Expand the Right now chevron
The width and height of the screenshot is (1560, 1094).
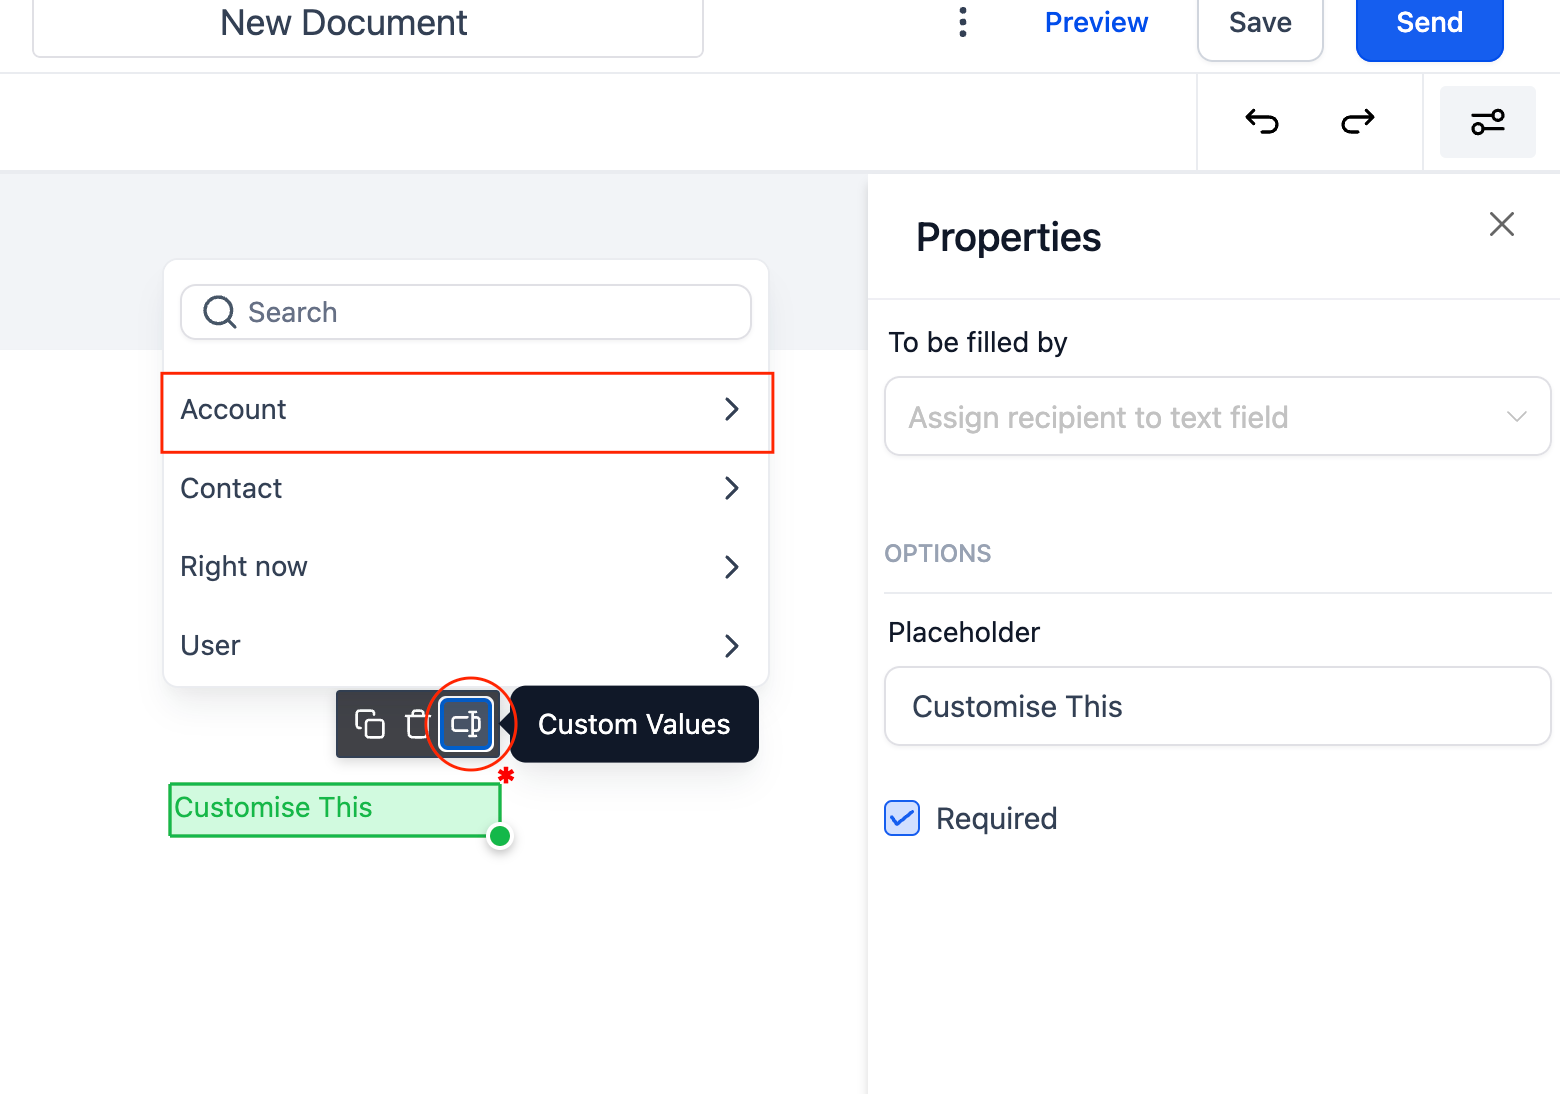pyautogui.click(x=731, y=567)
